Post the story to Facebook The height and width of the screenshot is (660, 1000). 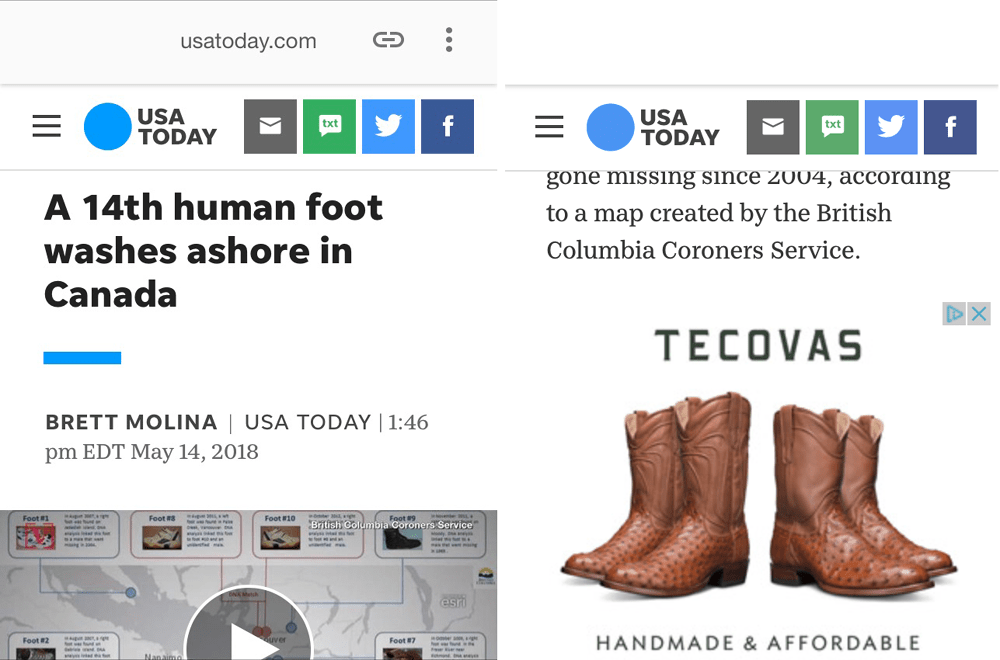click(447, 126)
